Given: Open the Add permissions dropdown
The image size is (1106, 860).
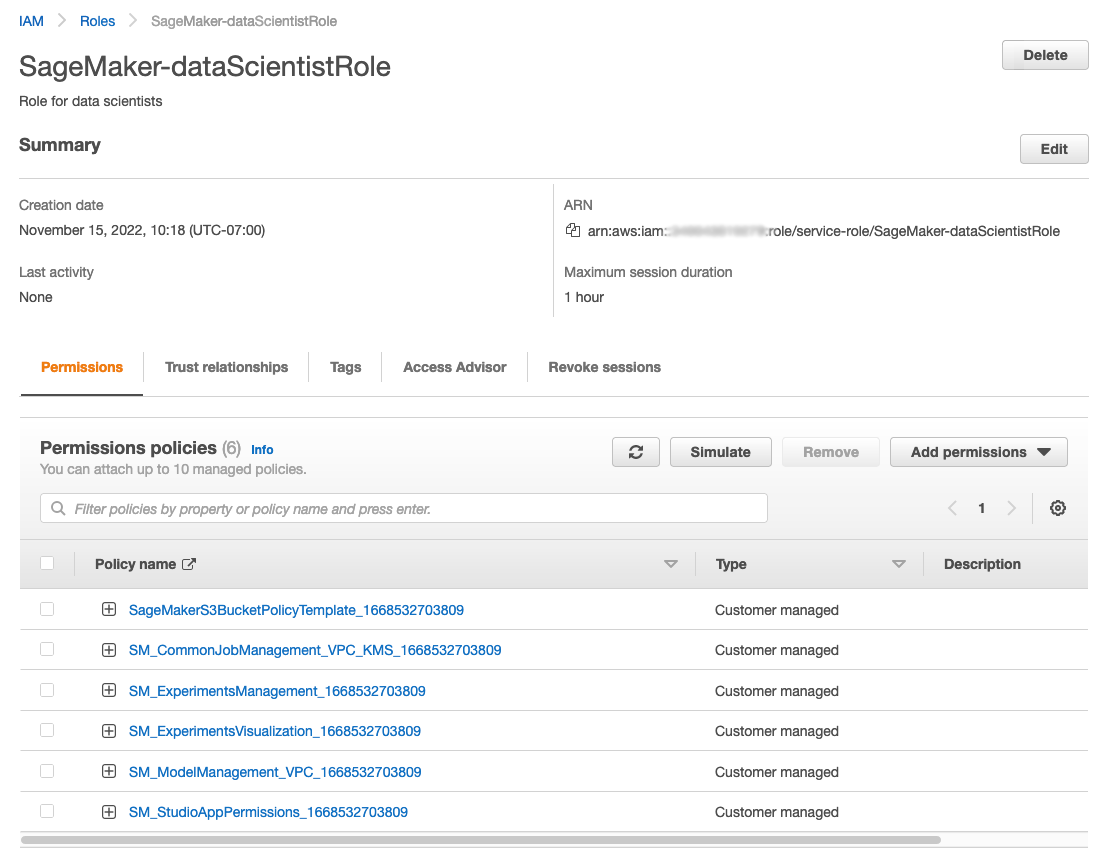Looking at the screenshot, I should 978,452.
